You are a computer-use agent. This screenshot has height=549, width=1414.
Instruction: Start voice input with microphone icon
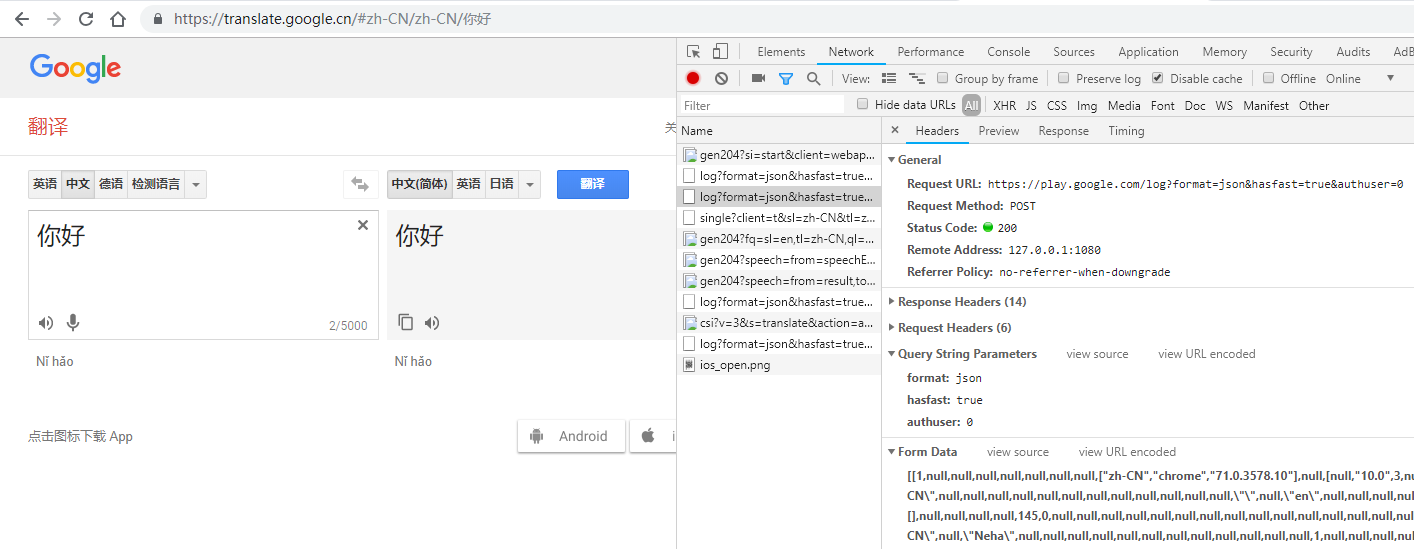click(x=73, y=322)
